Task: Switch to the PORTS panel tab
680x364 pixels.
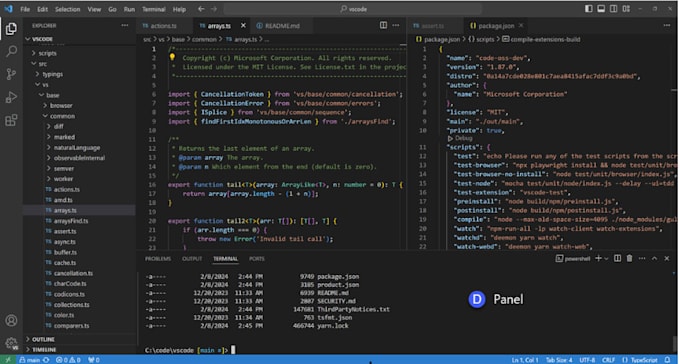Action: tap(257, 259)
